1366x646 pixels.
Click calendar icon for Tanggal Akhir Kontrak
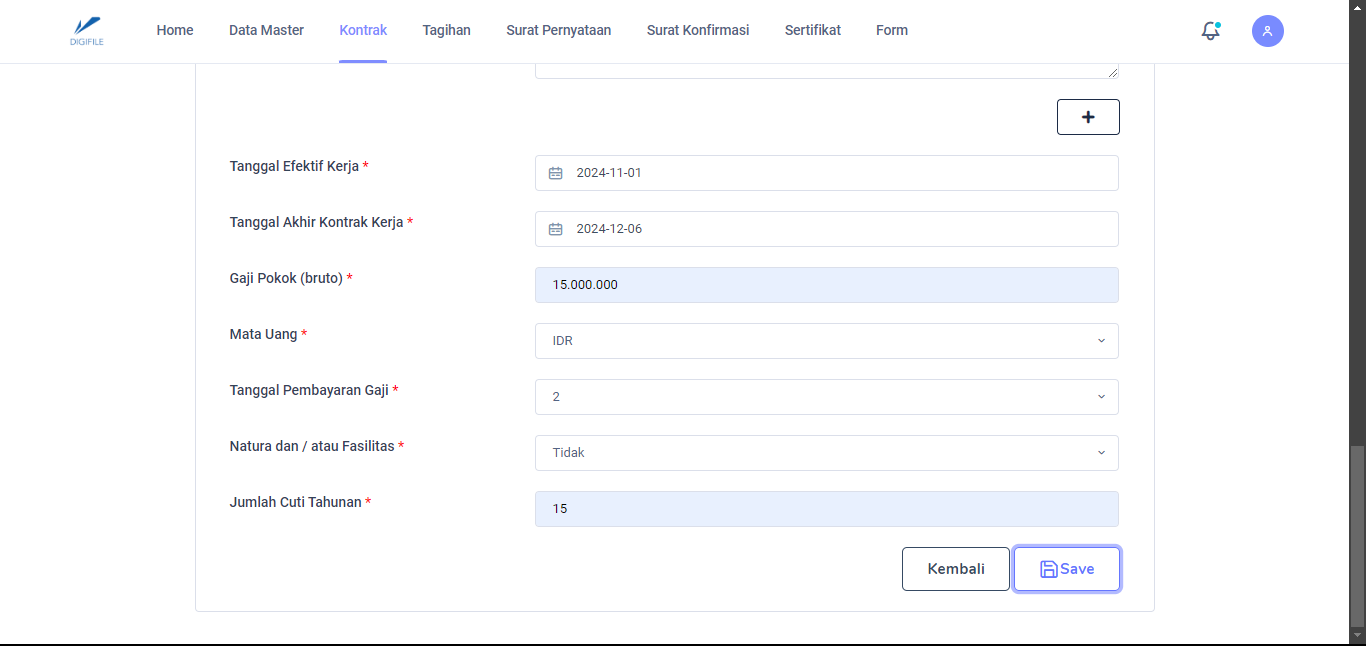click(556, 229)
